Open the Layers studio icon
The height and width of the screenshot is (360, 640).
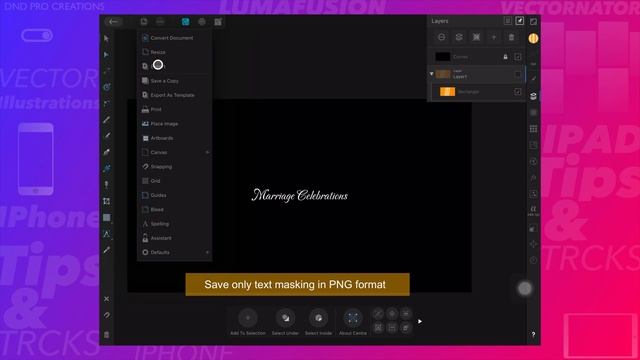coord(533,96)
